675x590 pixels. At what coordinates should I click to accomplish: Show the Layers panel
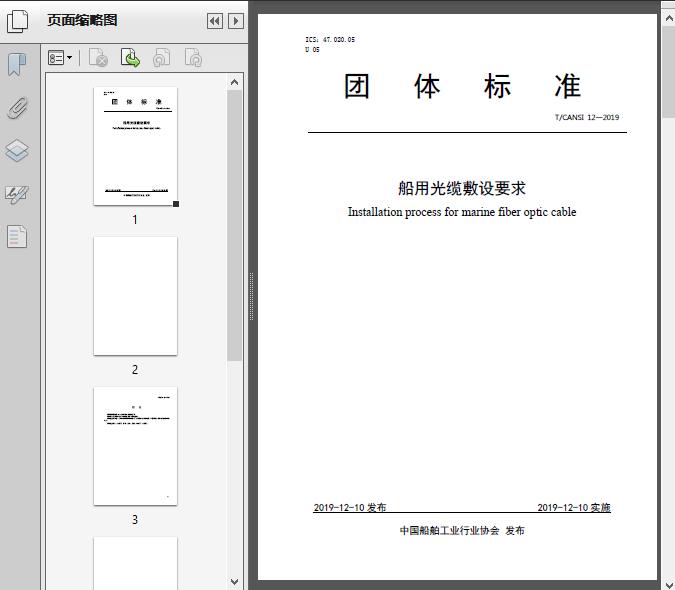click(17, 151)
